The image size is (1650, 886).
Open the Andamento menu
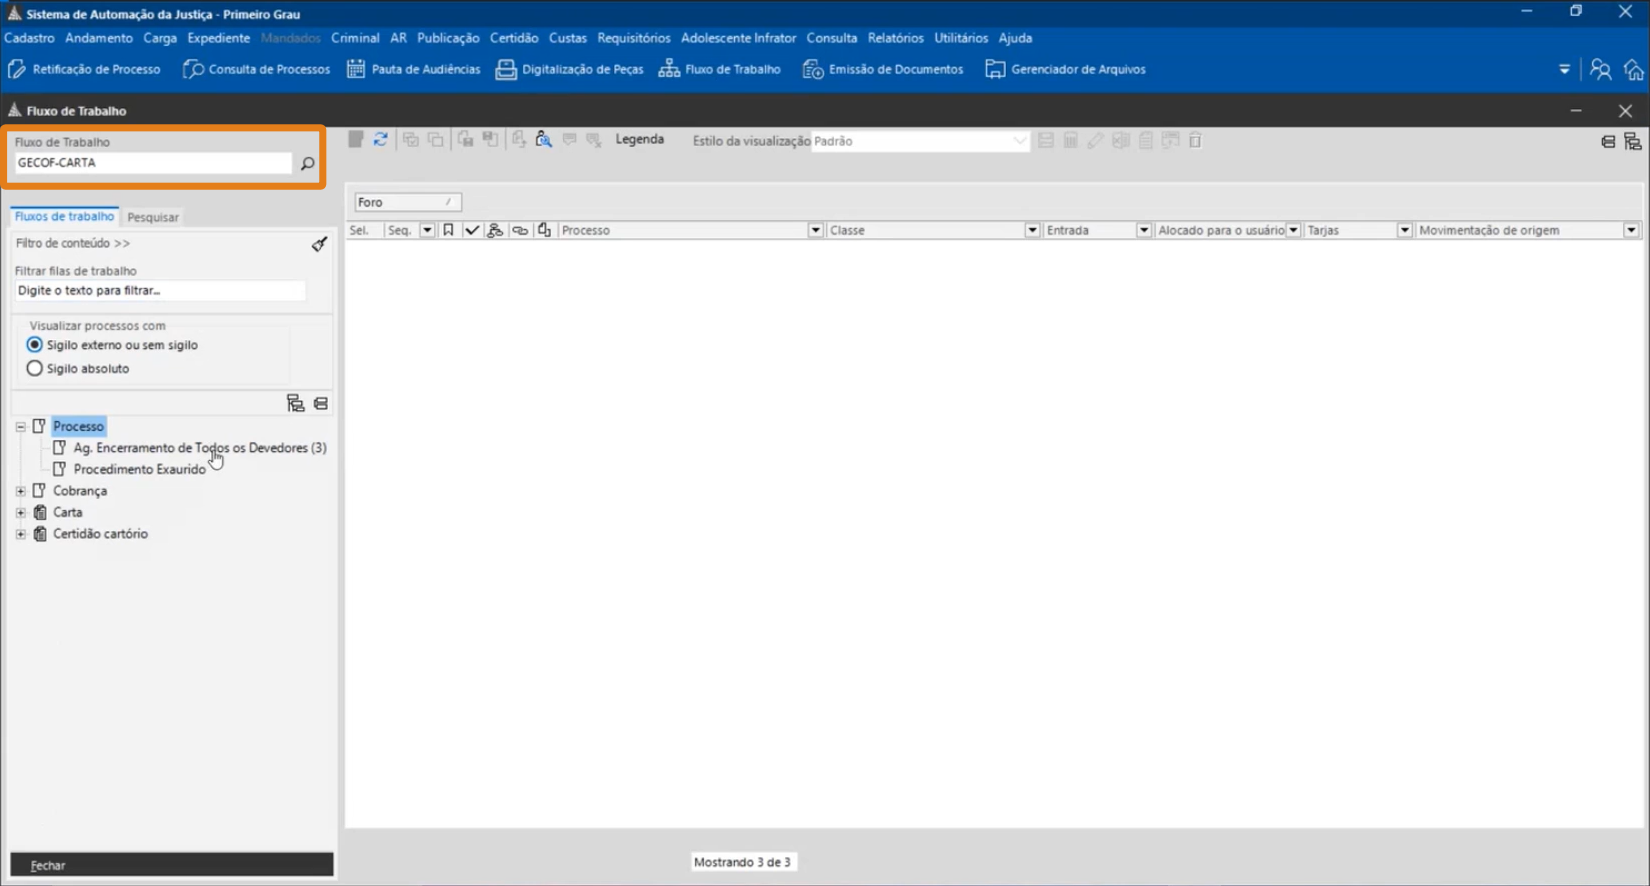click(99, 38)
